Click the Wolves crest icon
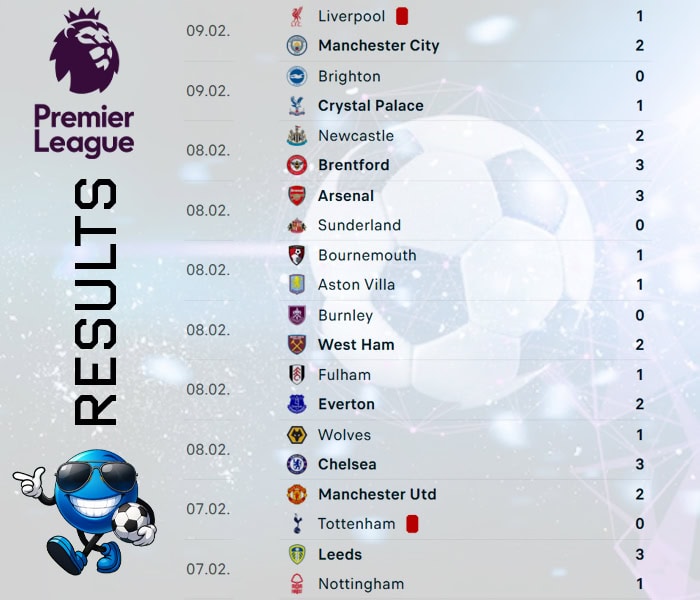 pos(296,435)
